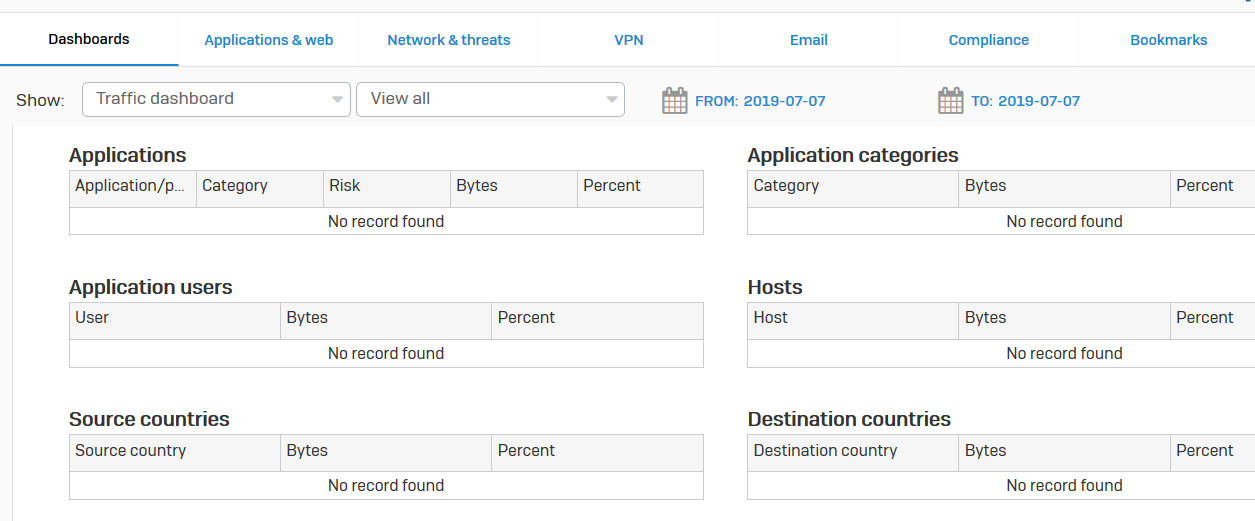Expand the View all dropdown
Image resolution: width=1255 pixels, height=521 pixels.
tap(490, 99)
